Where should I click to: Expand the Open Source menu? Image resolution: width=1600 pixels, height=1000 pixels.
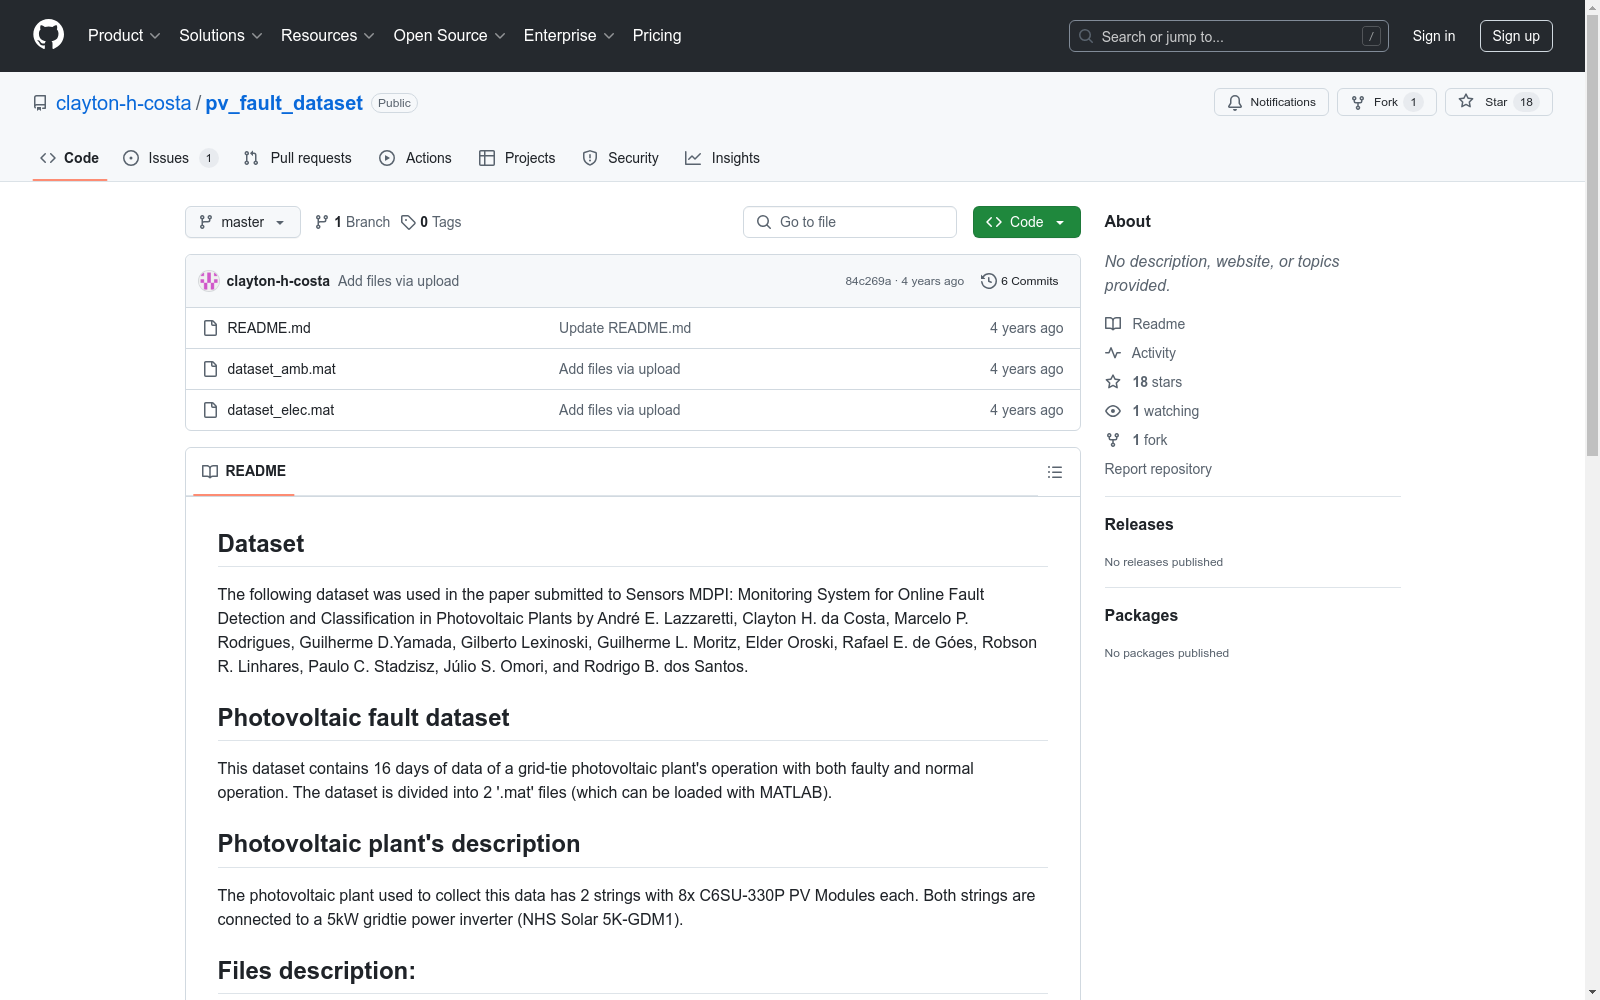(x=450, y=35)
